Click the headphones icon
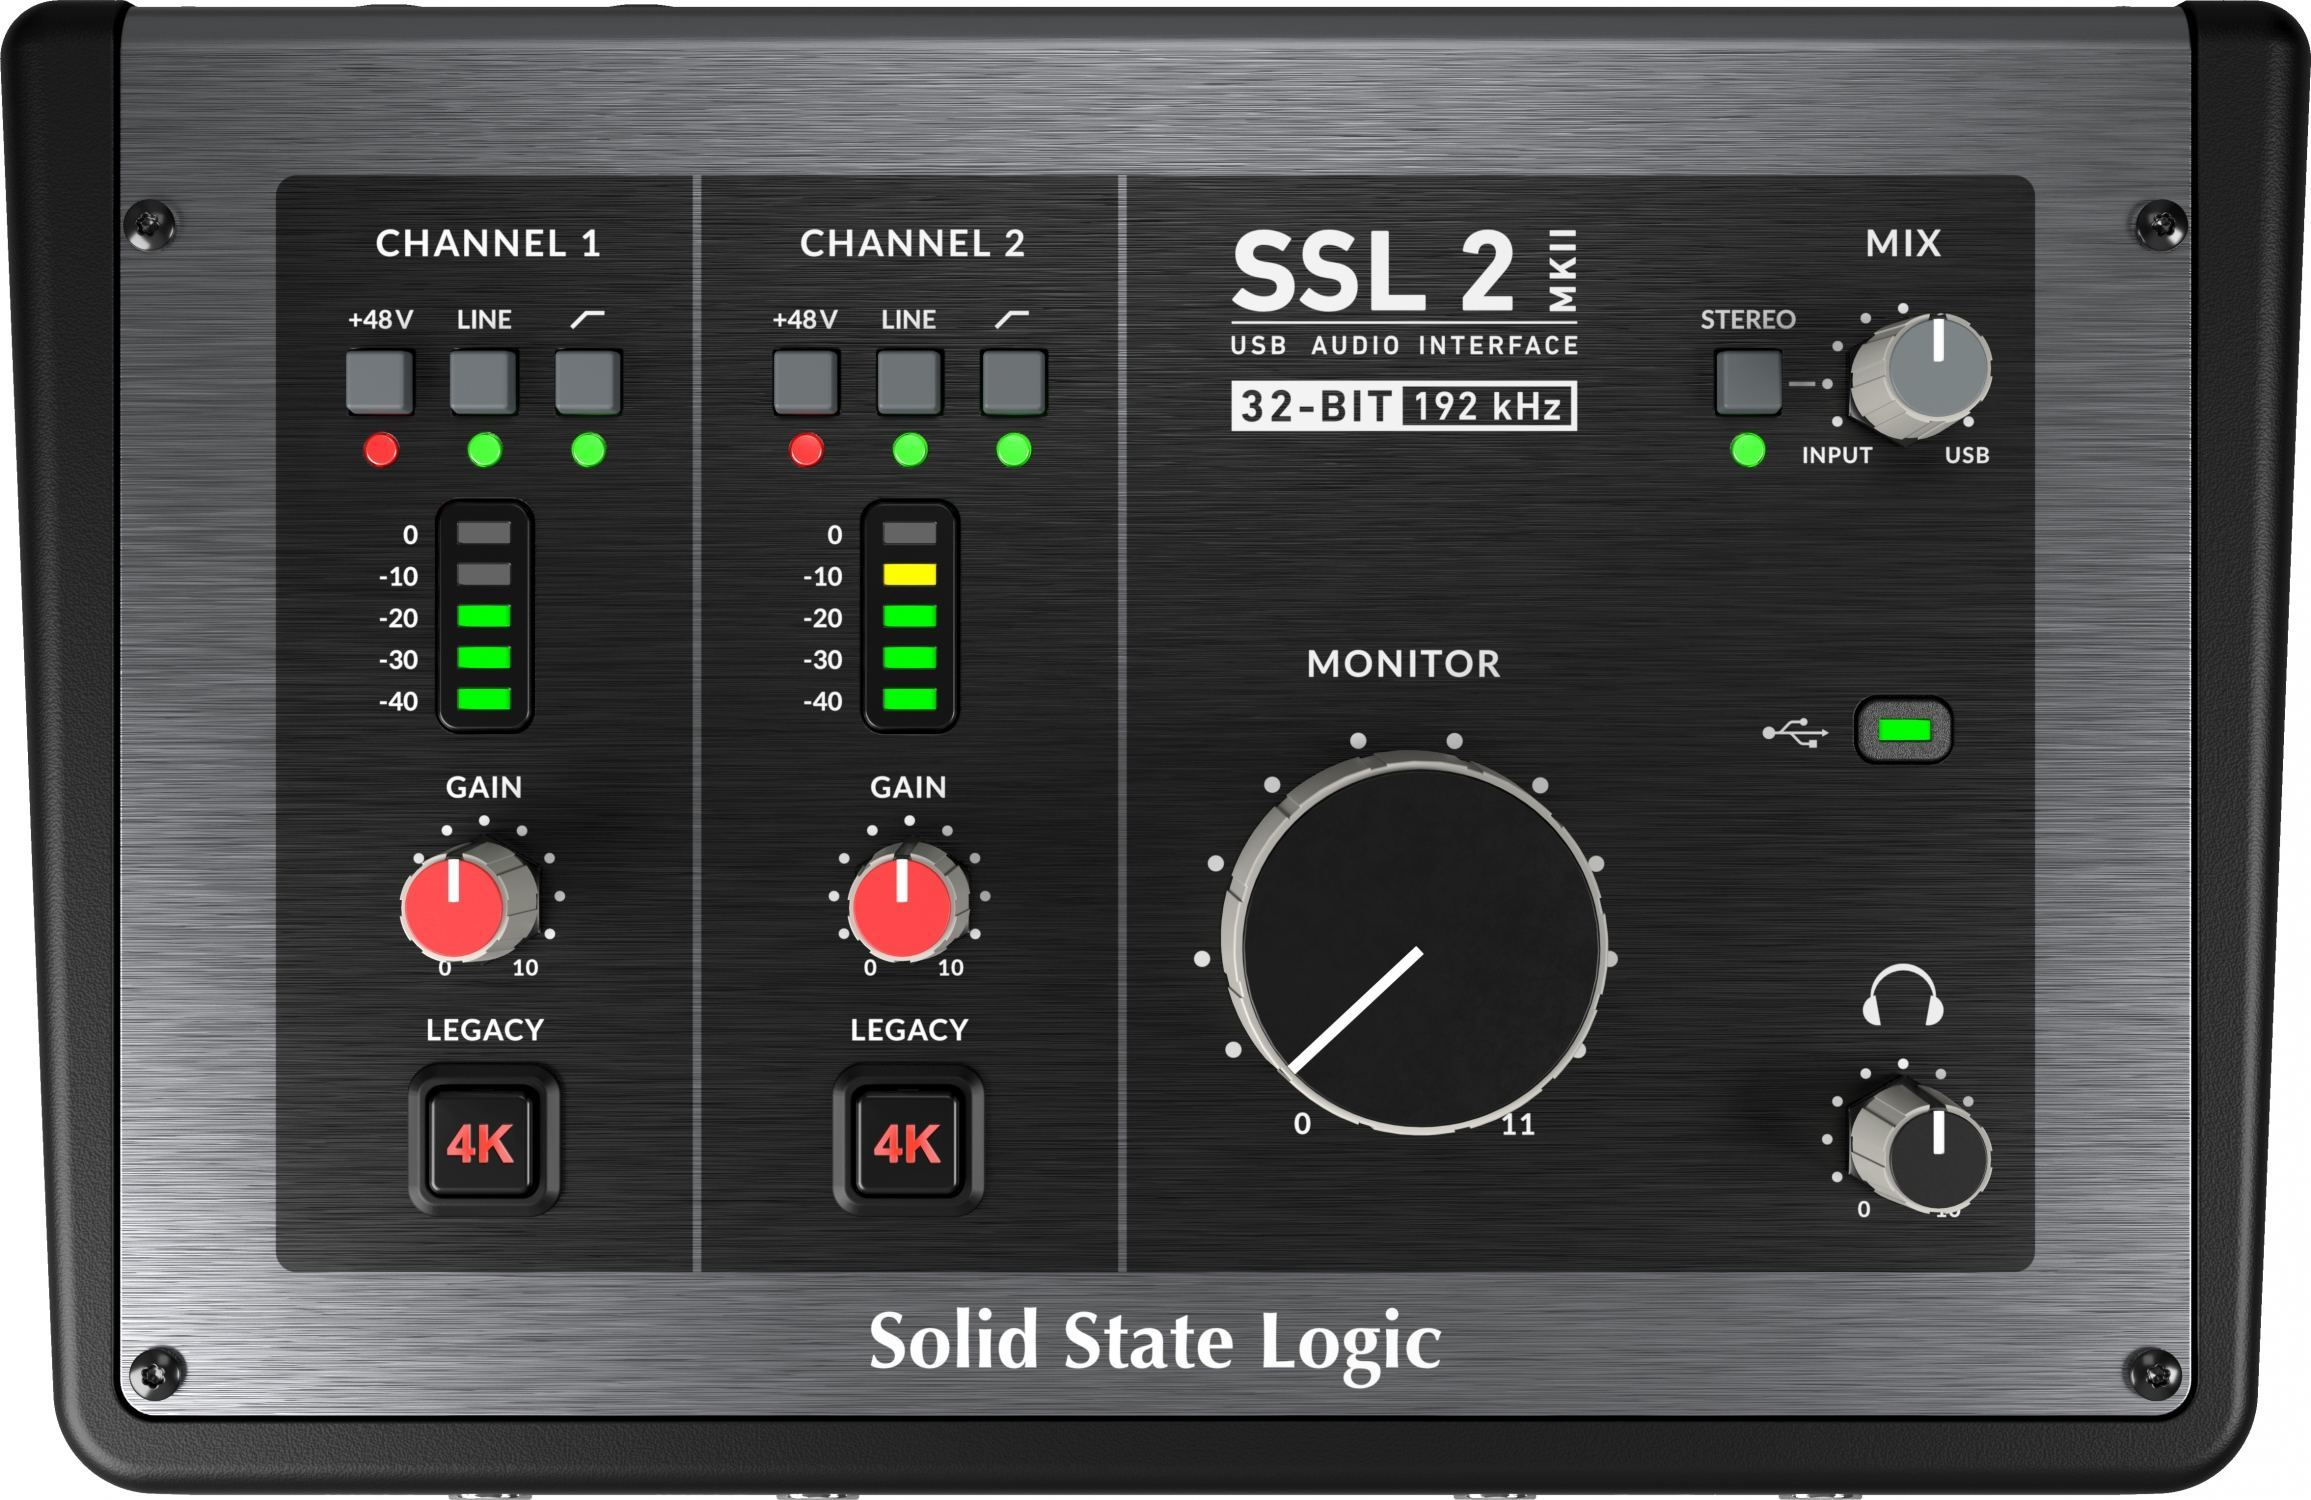Viewport: 2311px width, 1500px height. pos(1902,995)
